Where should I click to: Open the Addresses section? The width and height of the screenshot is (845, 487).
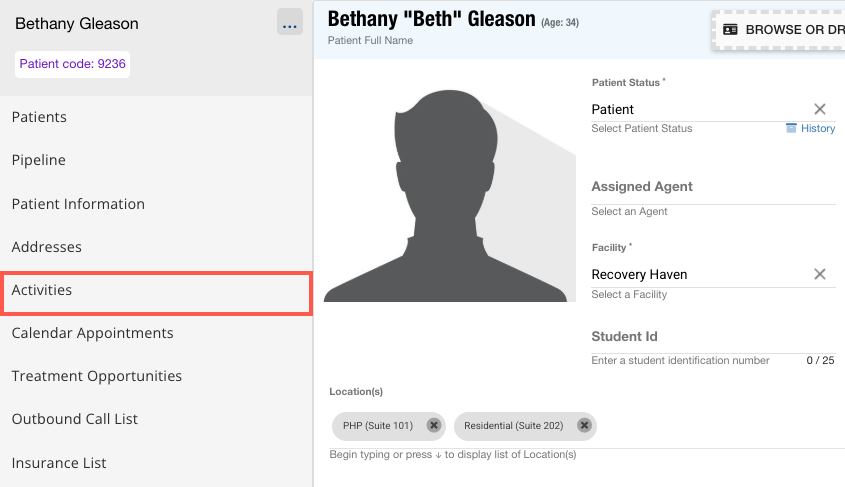[x=47, y=247]
